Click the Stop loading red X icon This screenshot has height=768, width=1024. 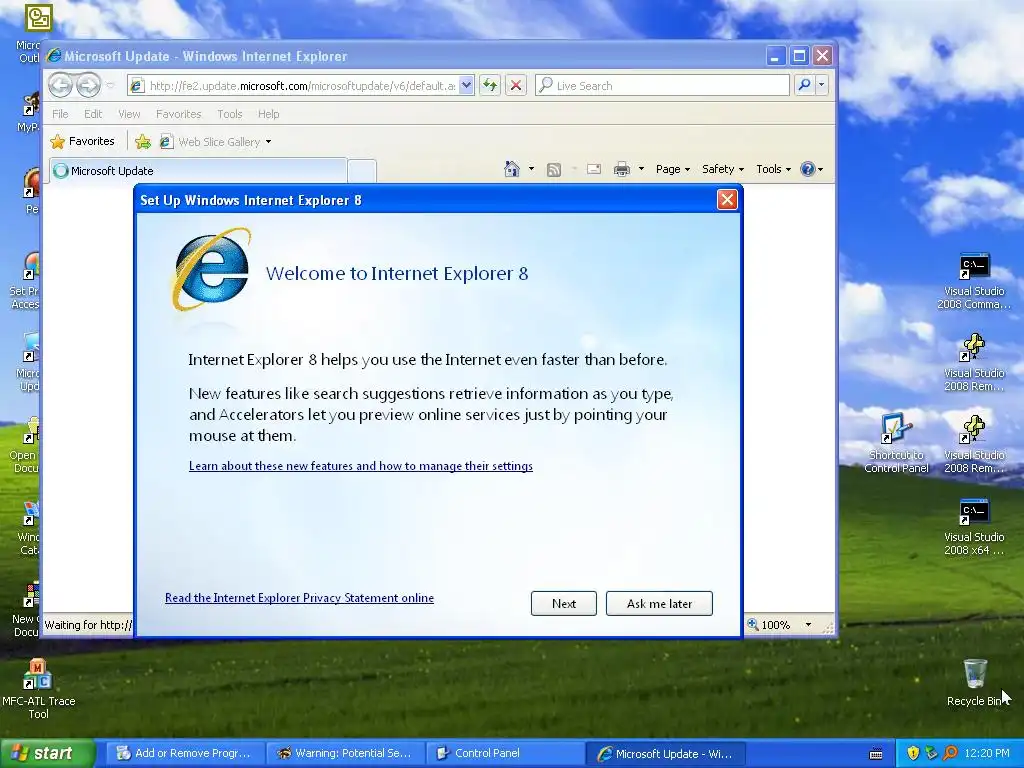pyautogui.click(x=516, y=86)
